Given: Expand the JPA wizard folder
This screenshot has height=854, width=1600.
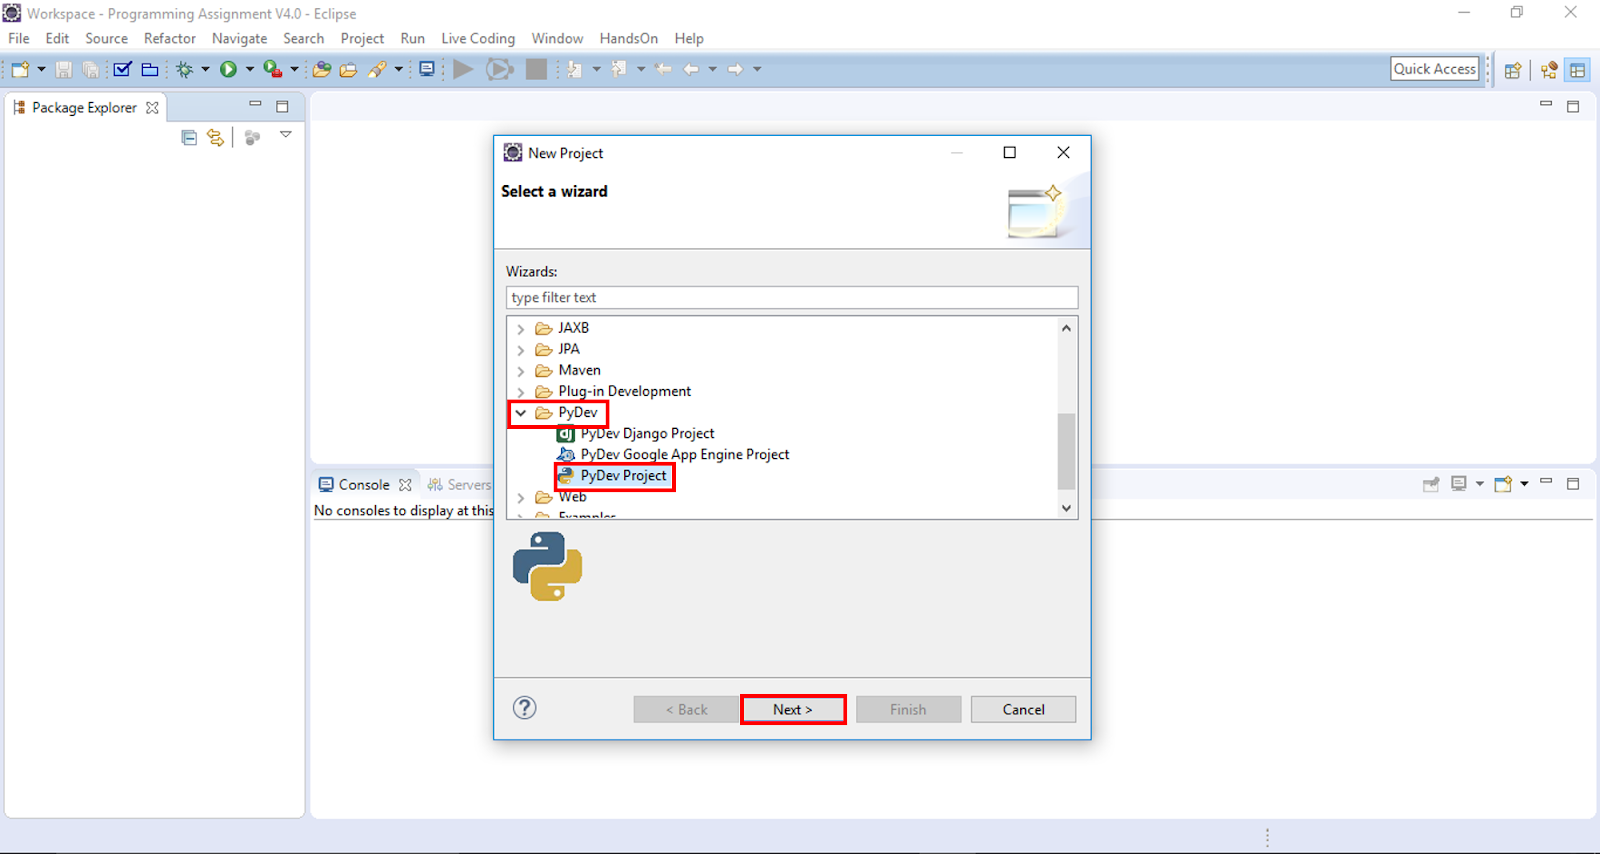Looking at the screenshot, I should (x=521, y=350).
